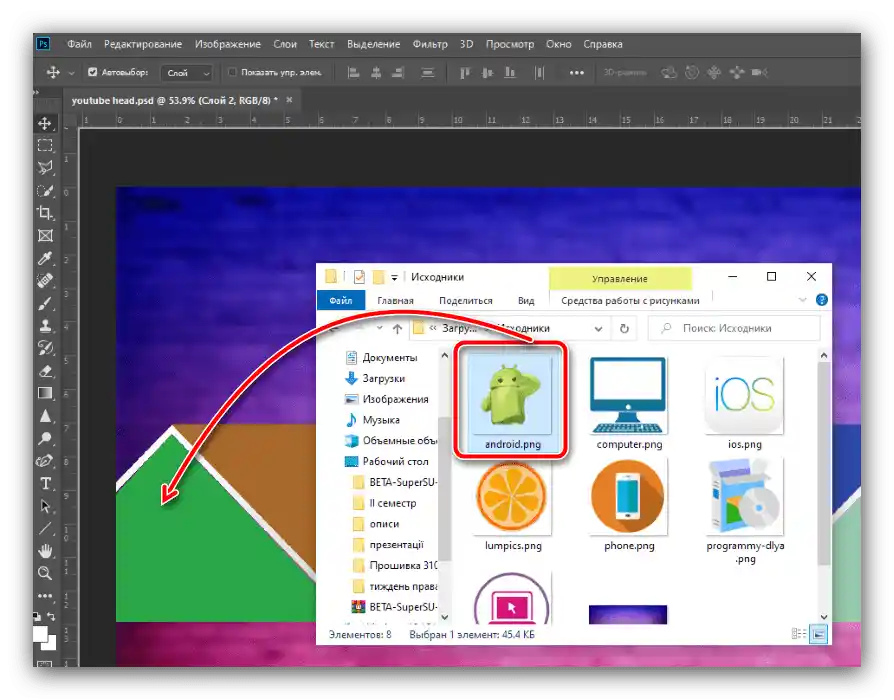Open the Слои menu
This screenshot has width=894, height=700.
pos(285,44)
